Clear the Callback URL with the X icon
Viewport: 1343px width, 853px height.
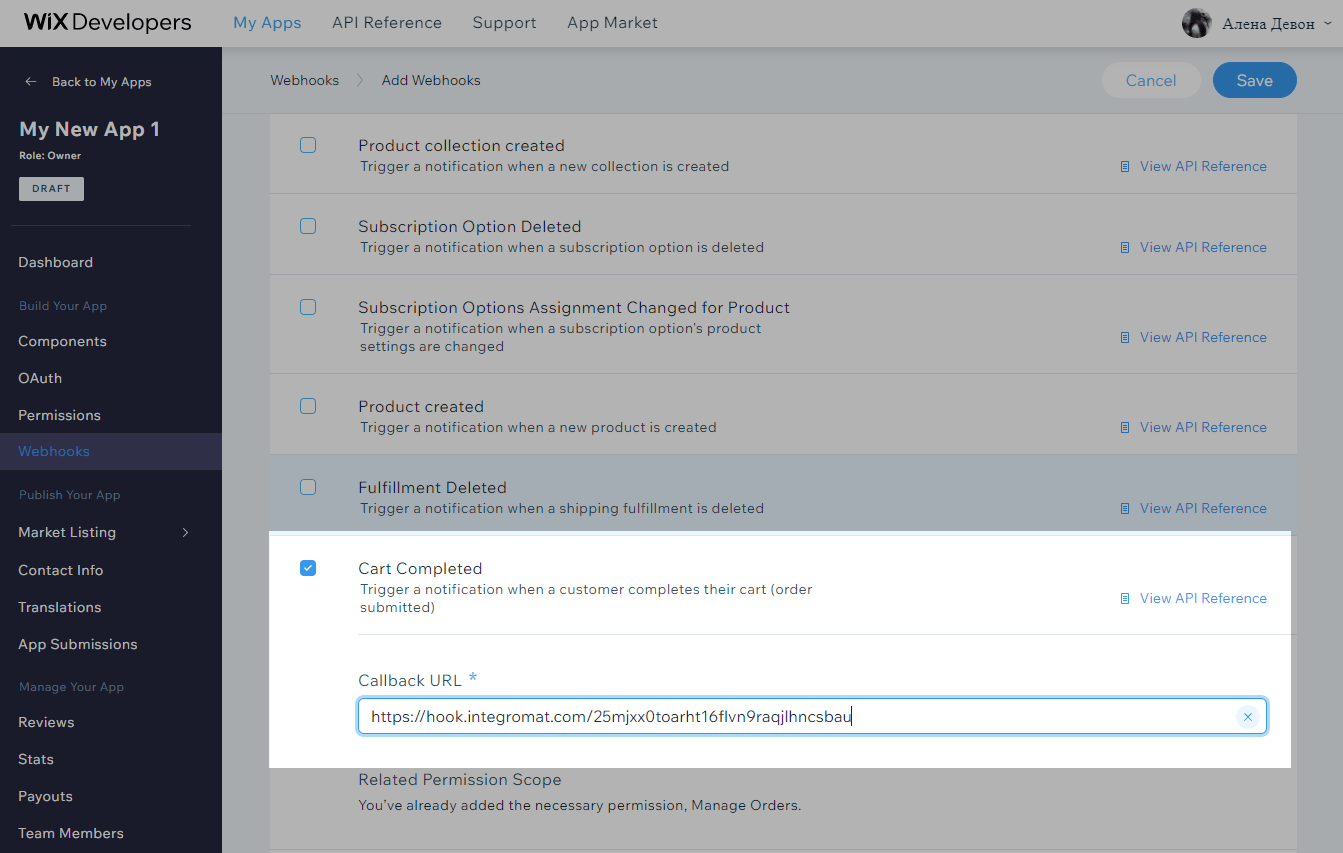pos(1247,717)
